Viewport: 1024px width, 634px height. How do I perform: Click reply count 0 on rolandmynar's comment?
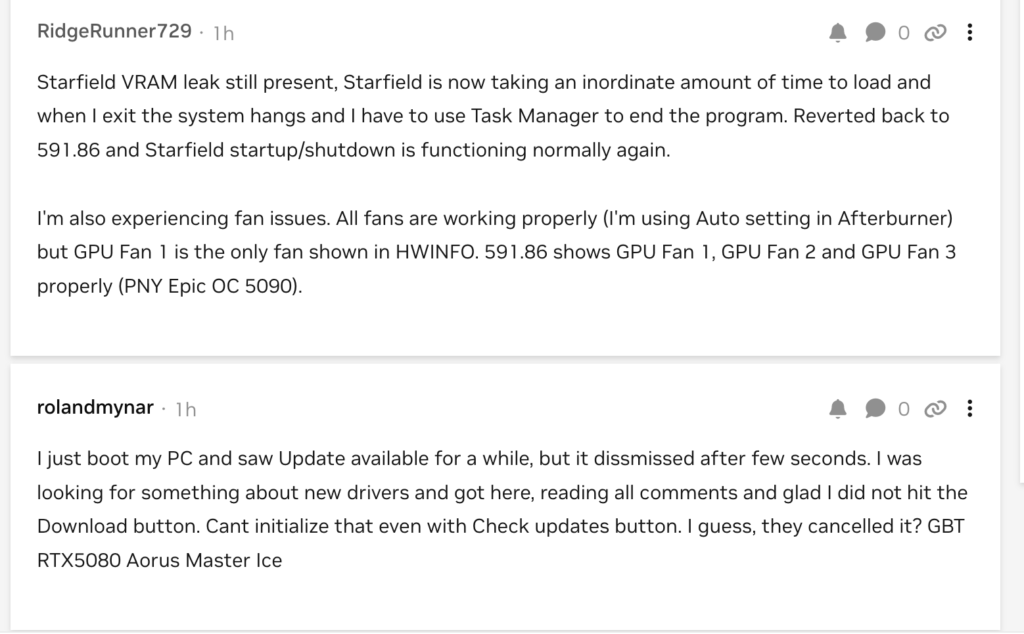point(904,408)
